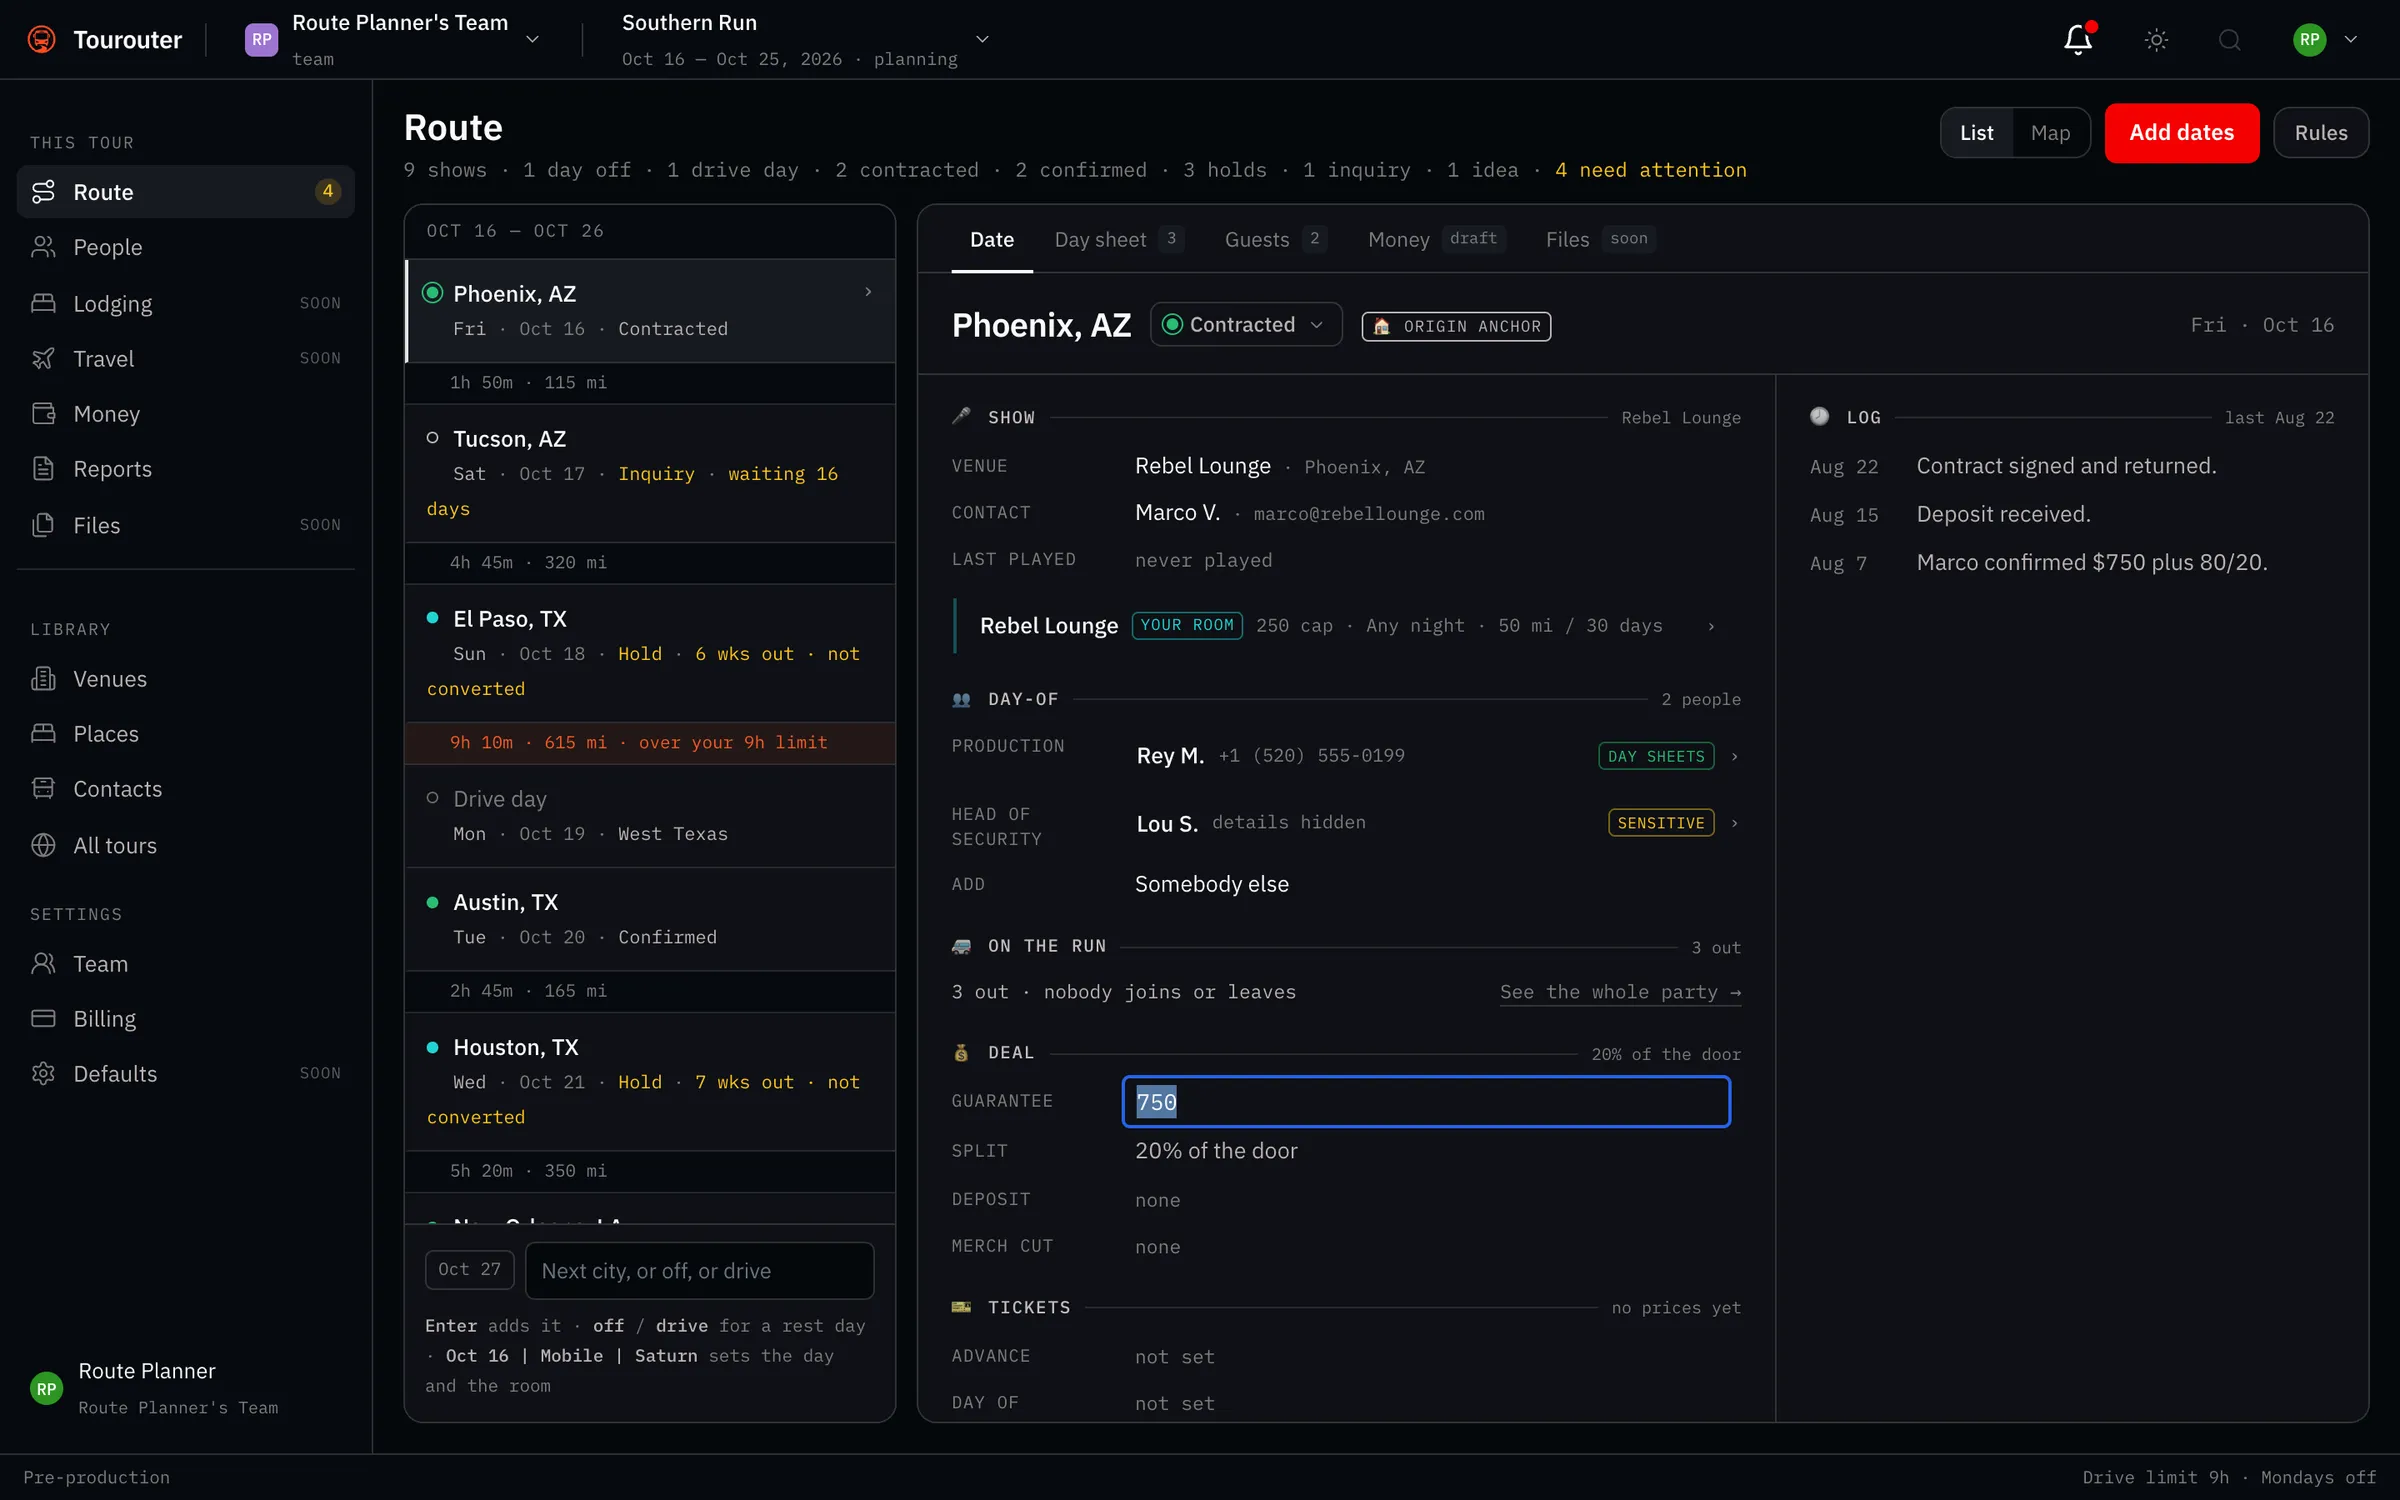The height and width of the screenshot is (1500, 2400).
Task: Open Reports in the sidebar
Action: click(x=186, y=469)
